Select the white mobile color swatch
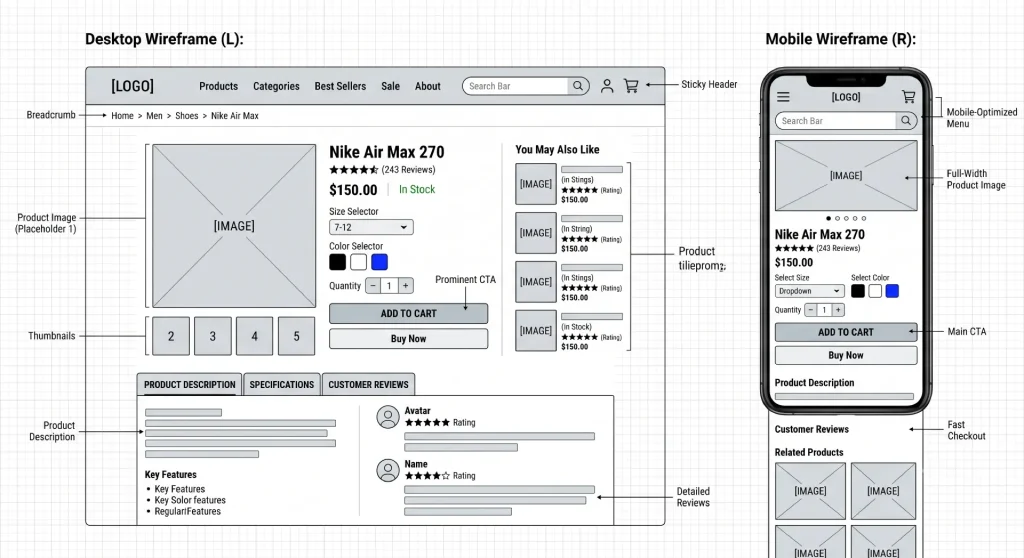Viewport: 1024px width, 558px height. point(875,291)
